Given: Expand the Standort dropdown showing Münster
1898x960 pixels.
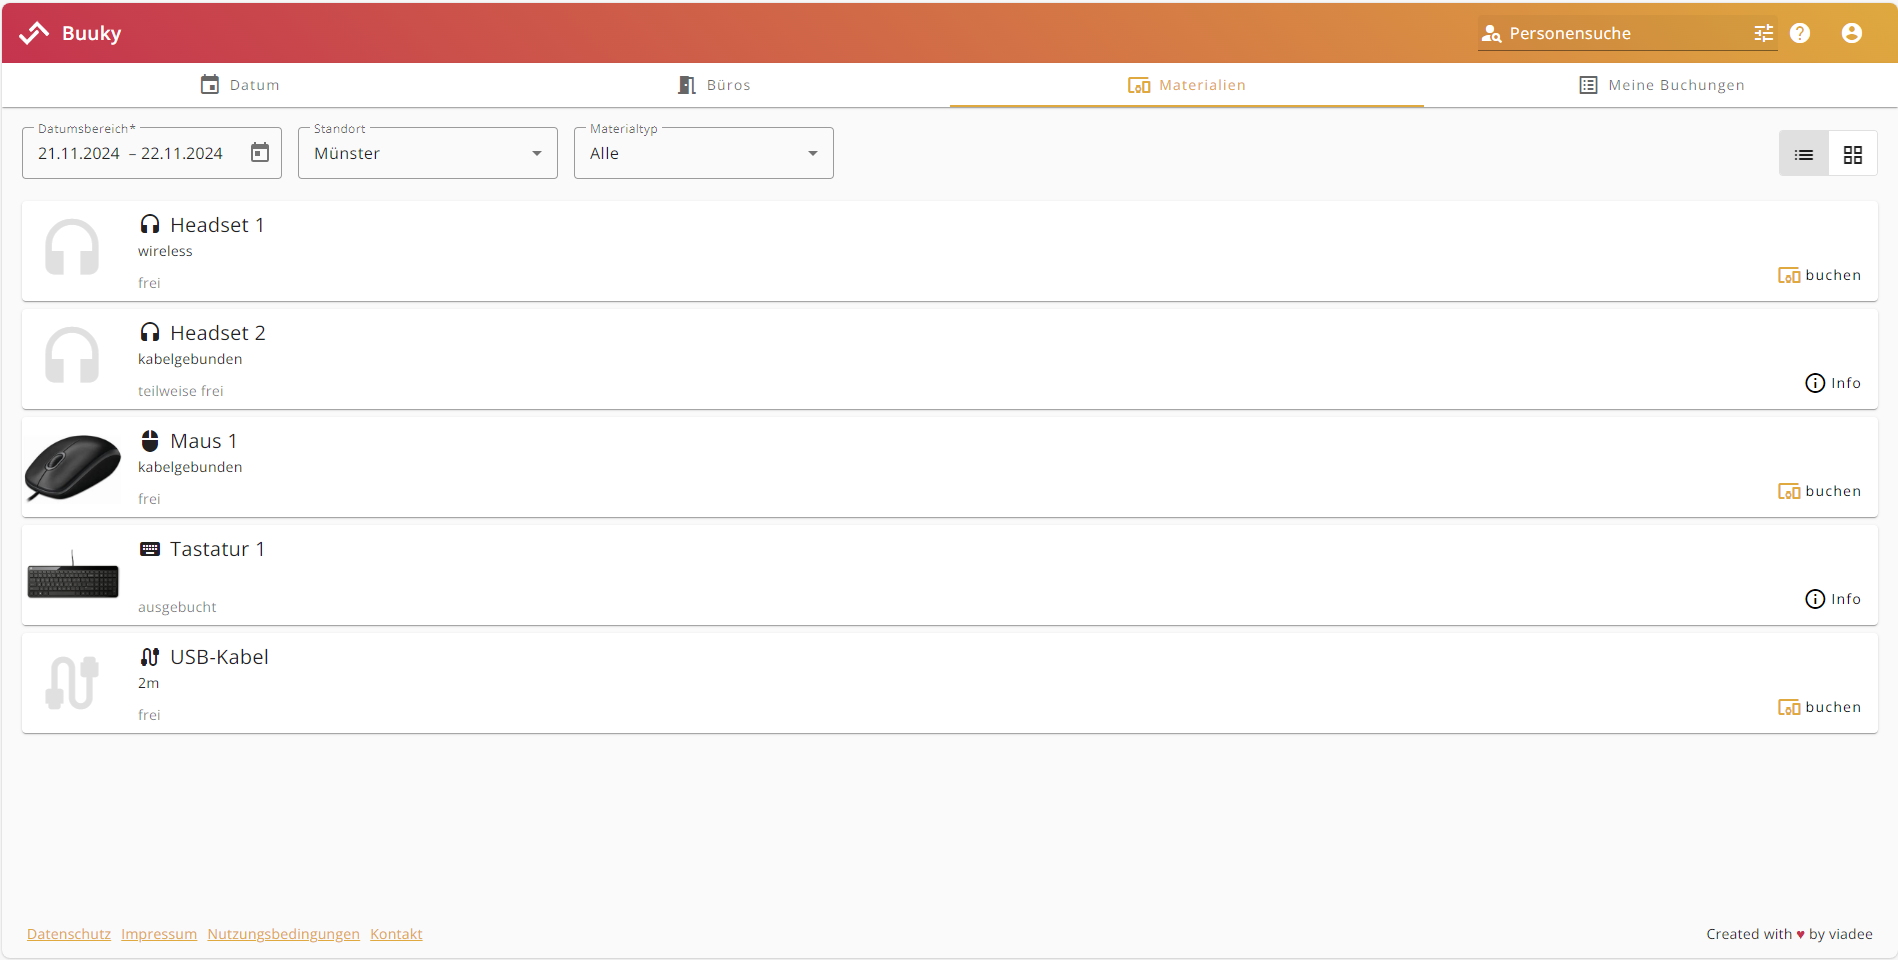Looking at the screenshot, I should pyautogui.click(x=428, y=153).
